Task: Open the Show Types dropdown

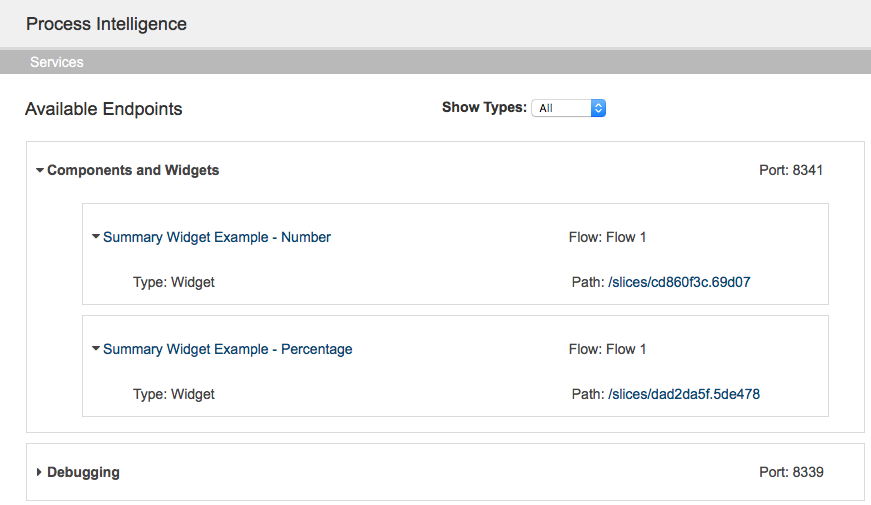Action: click(x=568, y=108)
